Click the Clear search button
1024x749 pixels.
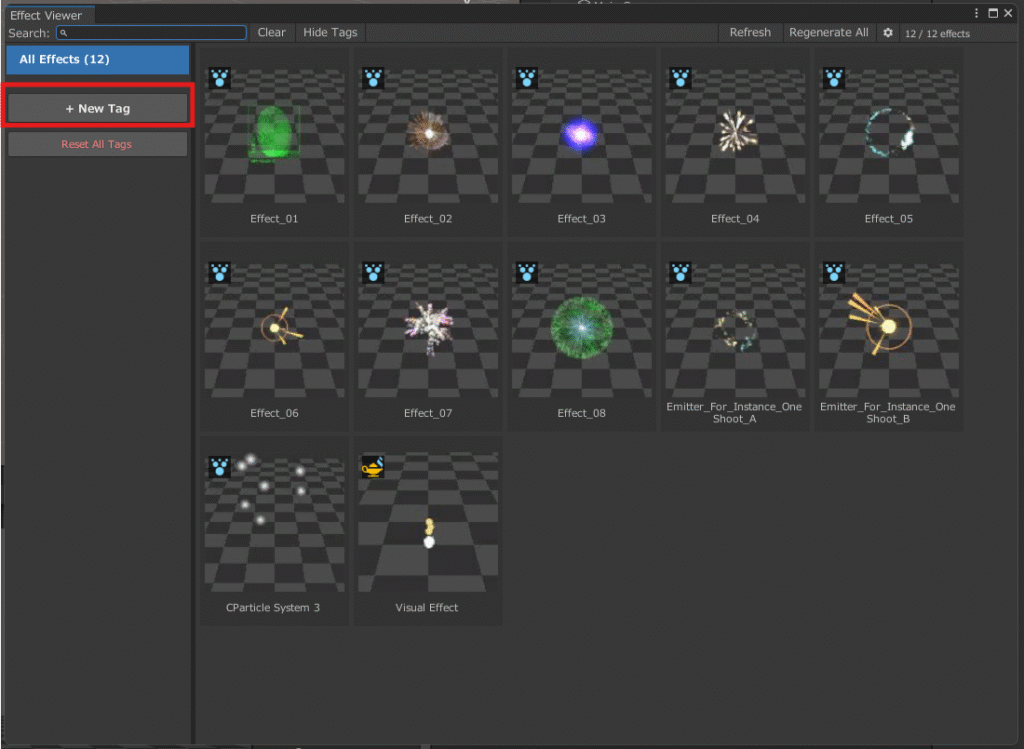point(271,33)
